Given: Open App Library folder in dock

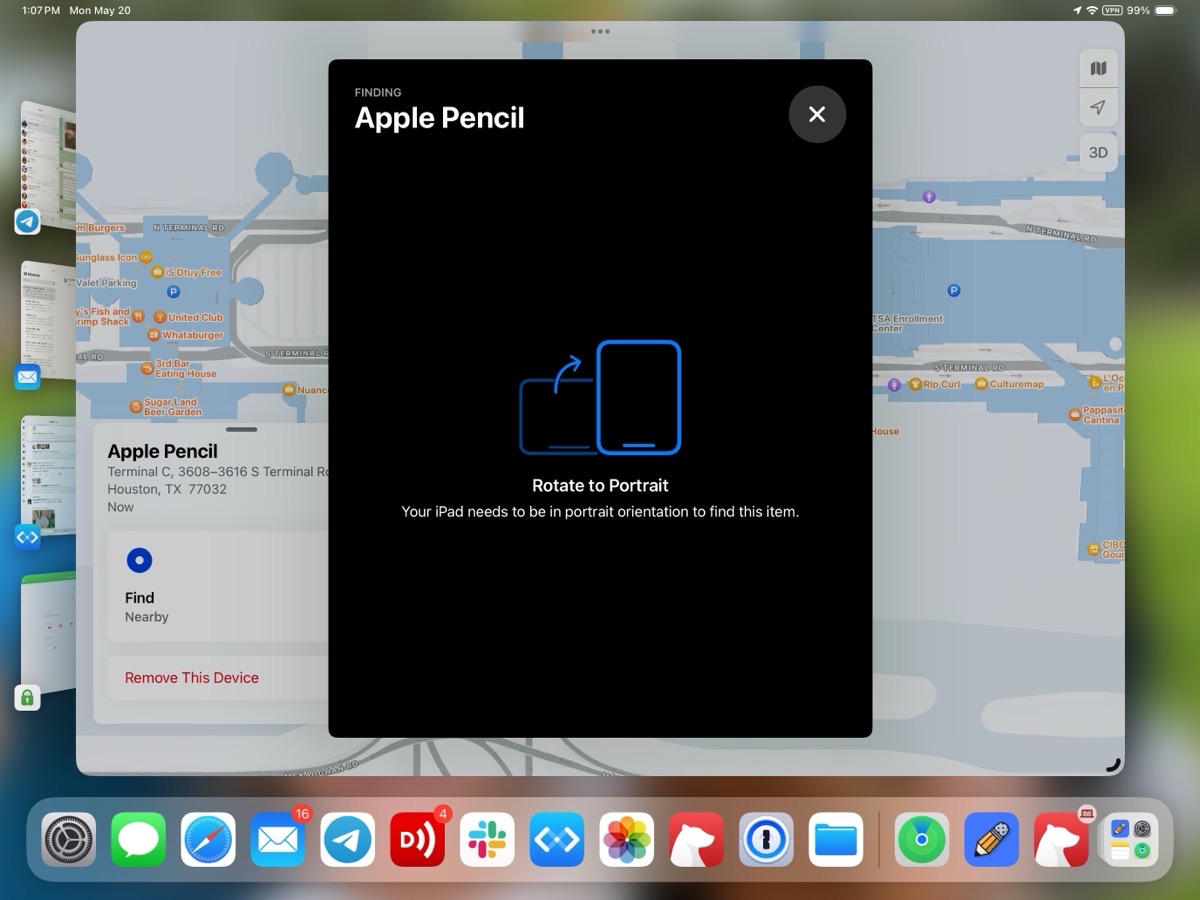Looking at the screenshot, I should coord(1131,839).
